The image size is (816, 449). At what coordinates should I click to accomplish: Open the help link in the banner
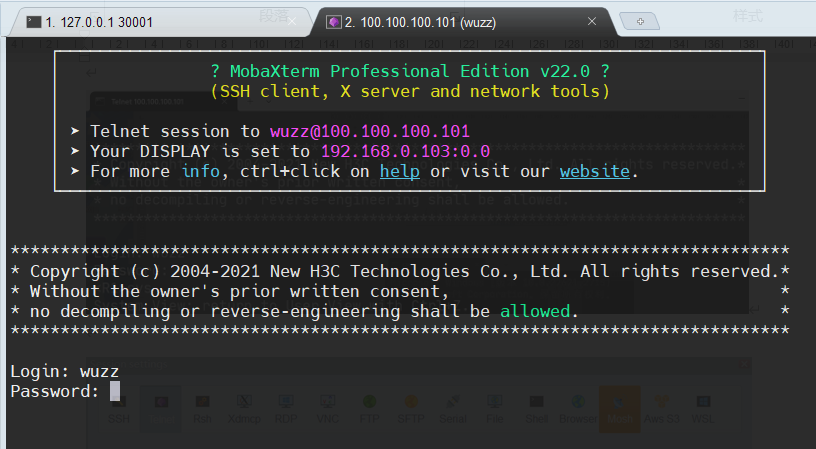pyautogui.click(x=400, y=171)
